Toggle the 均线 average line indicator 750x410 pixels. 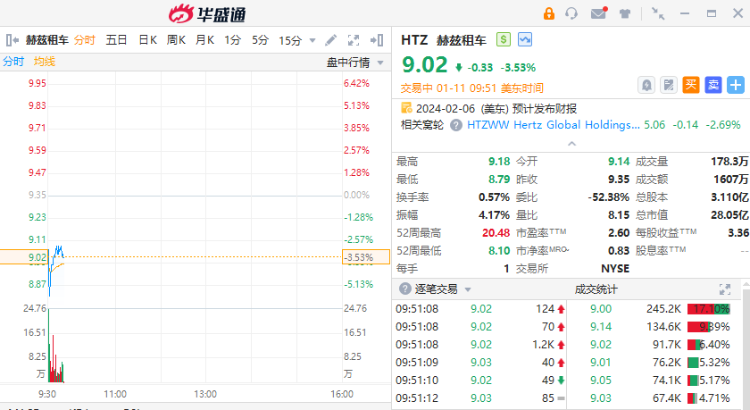pos(45,62)
